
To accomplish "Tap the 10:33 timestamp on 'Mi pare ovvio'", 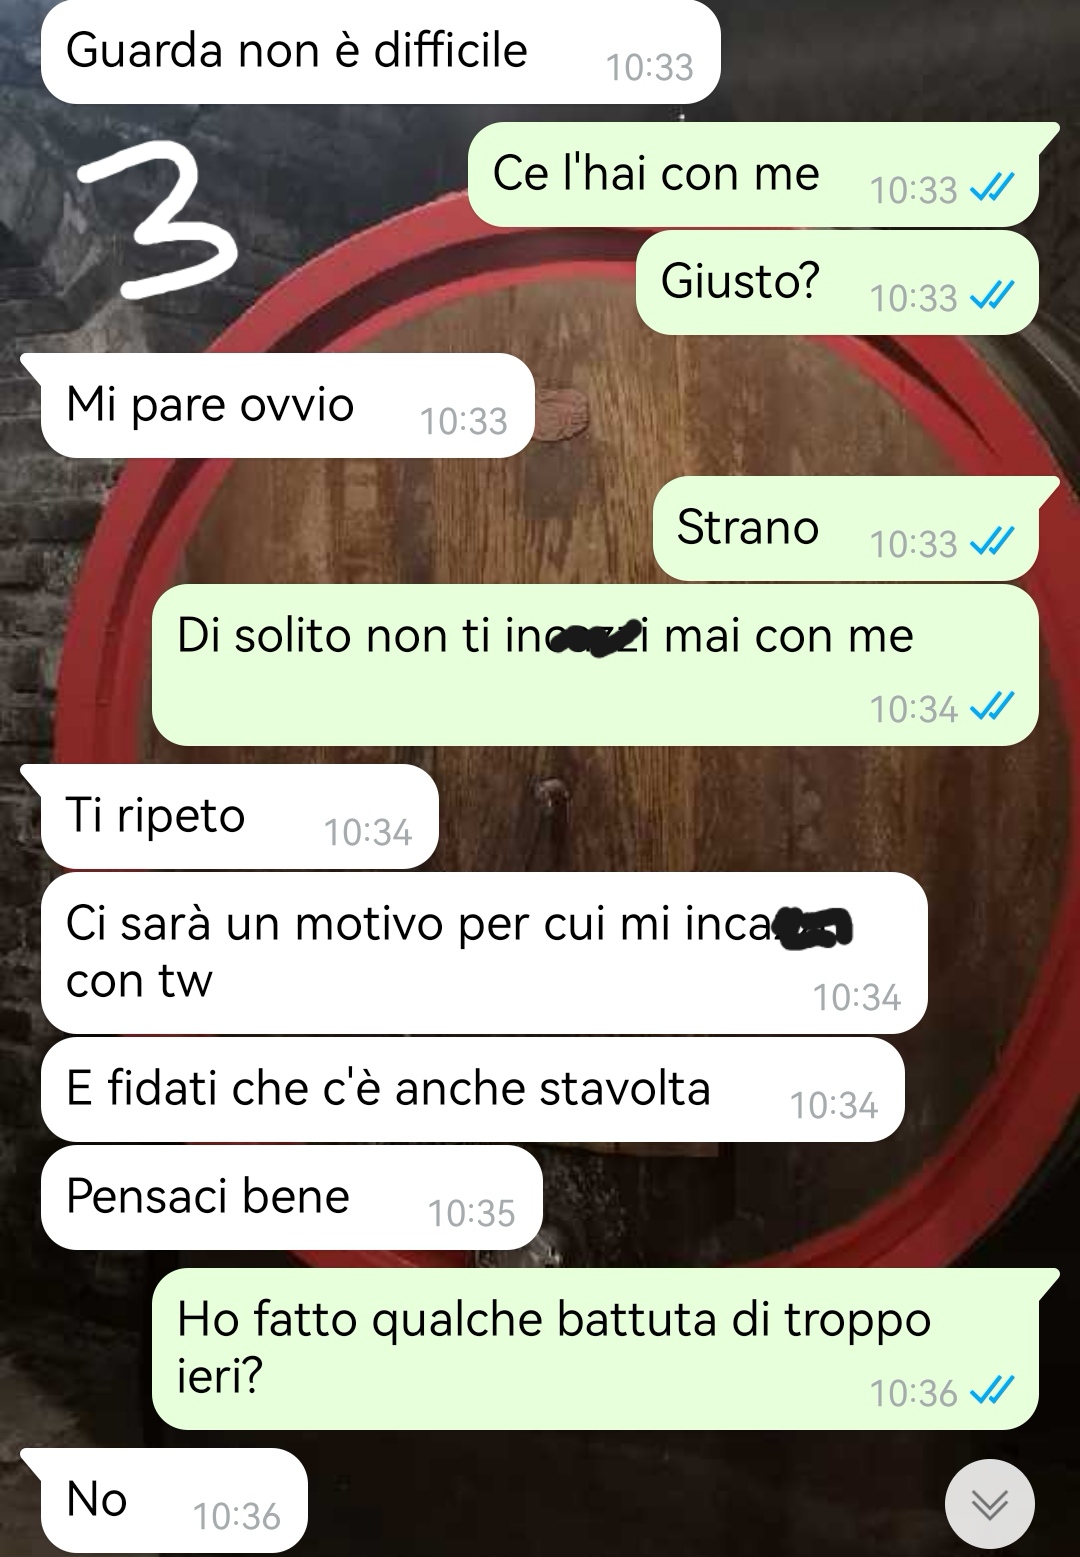I will point(464,422).
